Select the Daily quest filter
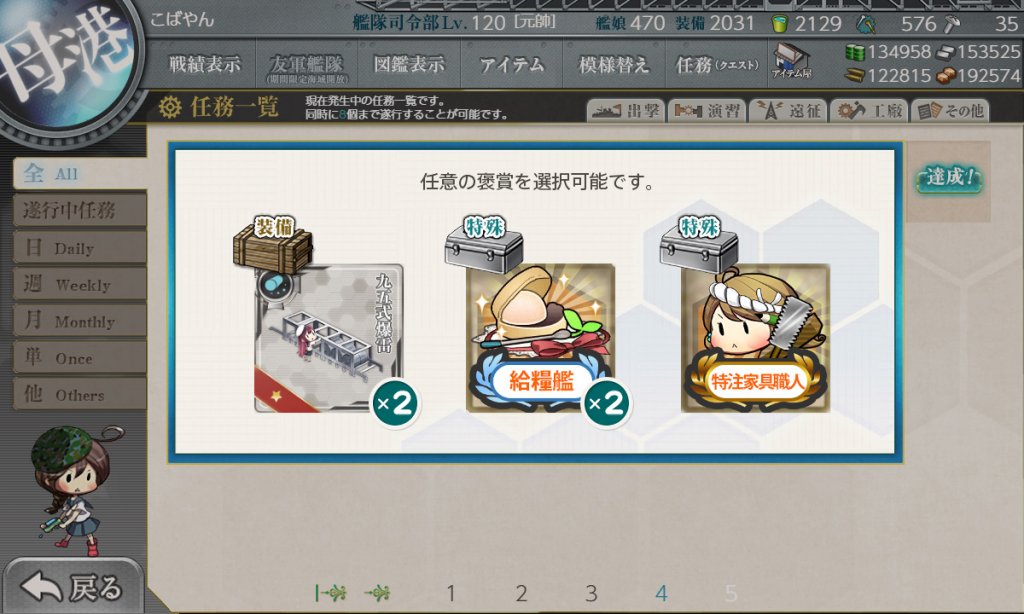The height and width of the screenshot is (614, 1024). [x=80, y=248]
